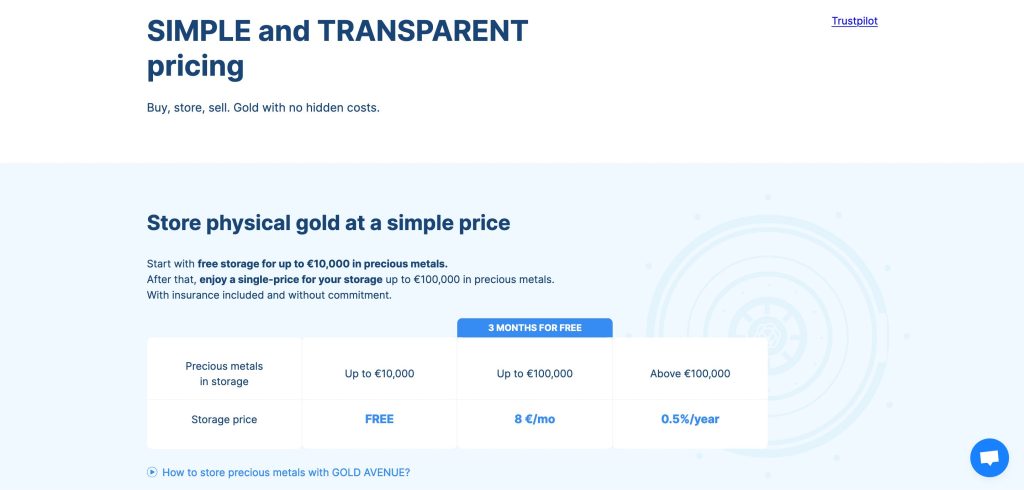Click the "Precious metals in storage" row label
This screenshot has width=1024, height=490.
coord(224,374)
